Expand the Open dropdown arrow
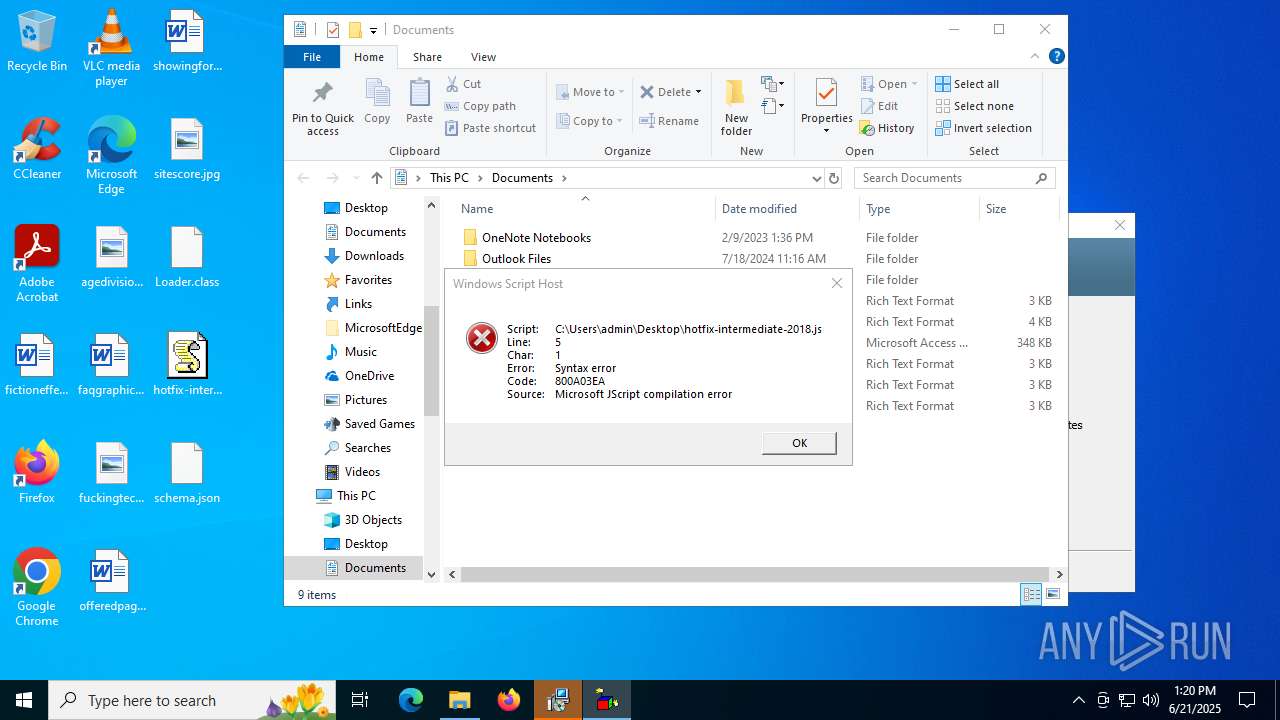This screenshot has height=720, width=1280. 913,84
